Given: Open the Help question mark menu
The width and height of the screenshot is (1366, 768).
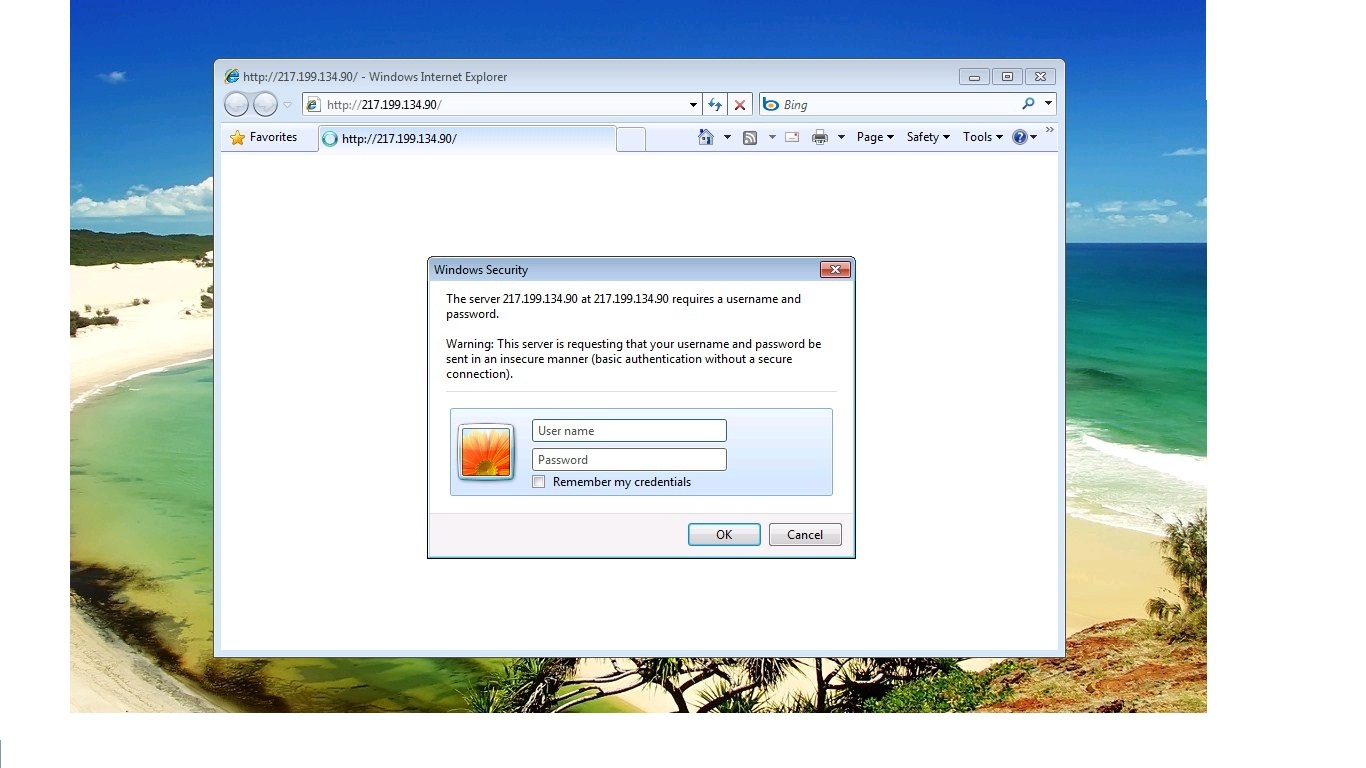Looking at the screenshot, I should click(x=1024, y=137).
